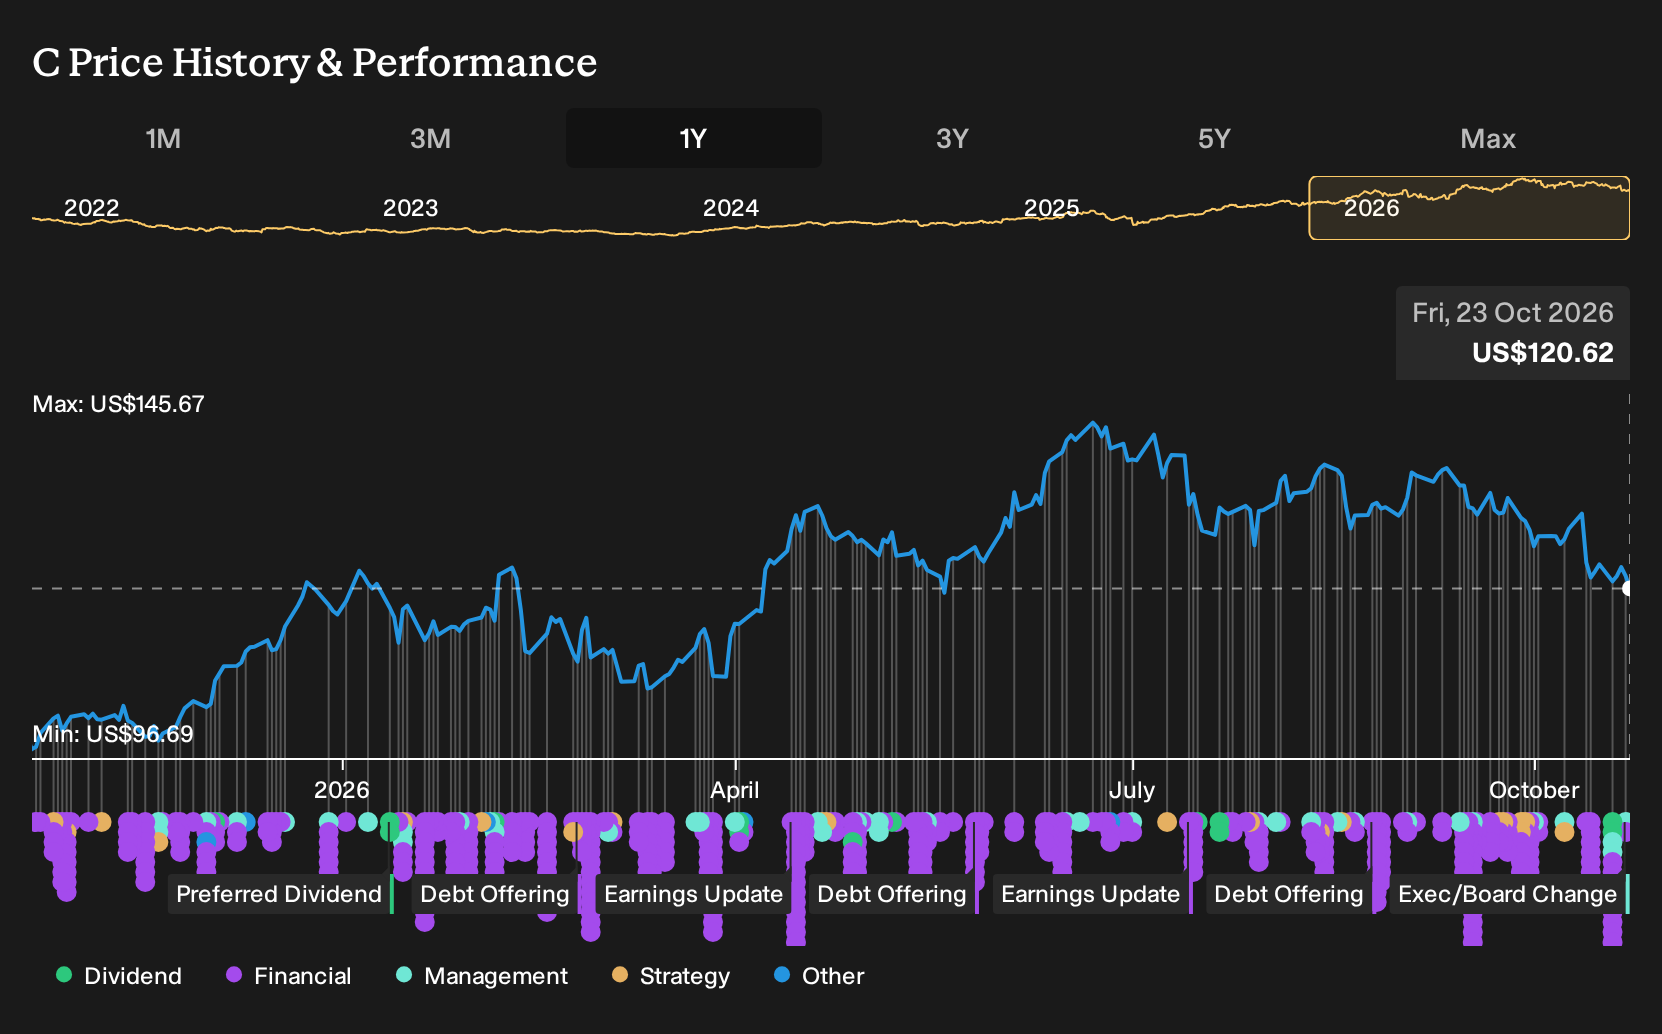
Task: Open the Preferred Dividend event label
Action: click(279, 894)
